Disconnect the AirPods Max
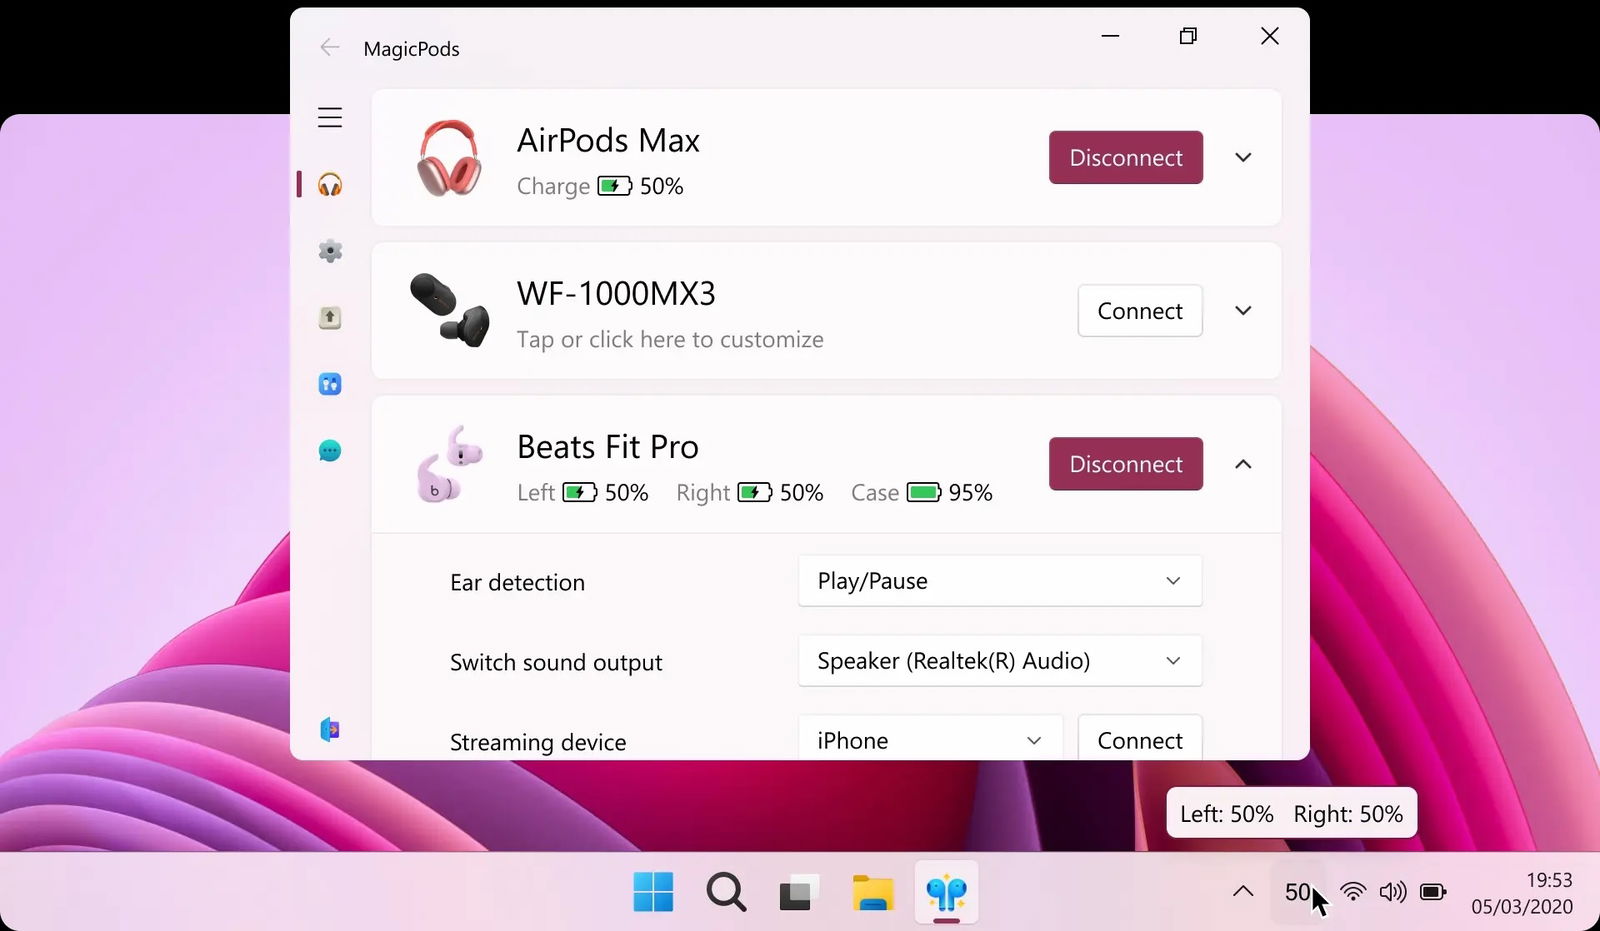 (1125, 157)
